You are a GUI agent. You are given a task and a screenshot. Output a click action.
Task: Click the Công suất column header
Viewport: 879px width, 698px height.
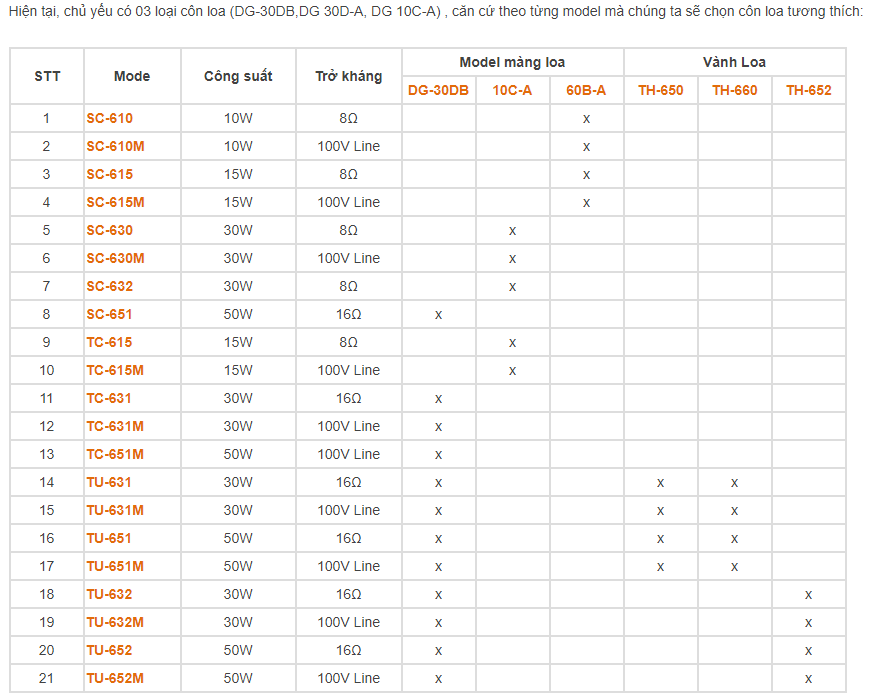(238, 76)
